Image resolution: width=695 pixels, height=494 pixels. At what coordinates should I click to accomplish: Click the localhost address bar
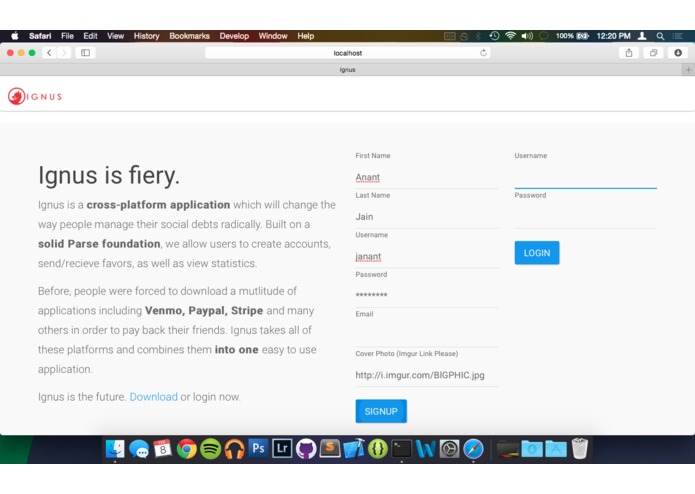(347, 53)
